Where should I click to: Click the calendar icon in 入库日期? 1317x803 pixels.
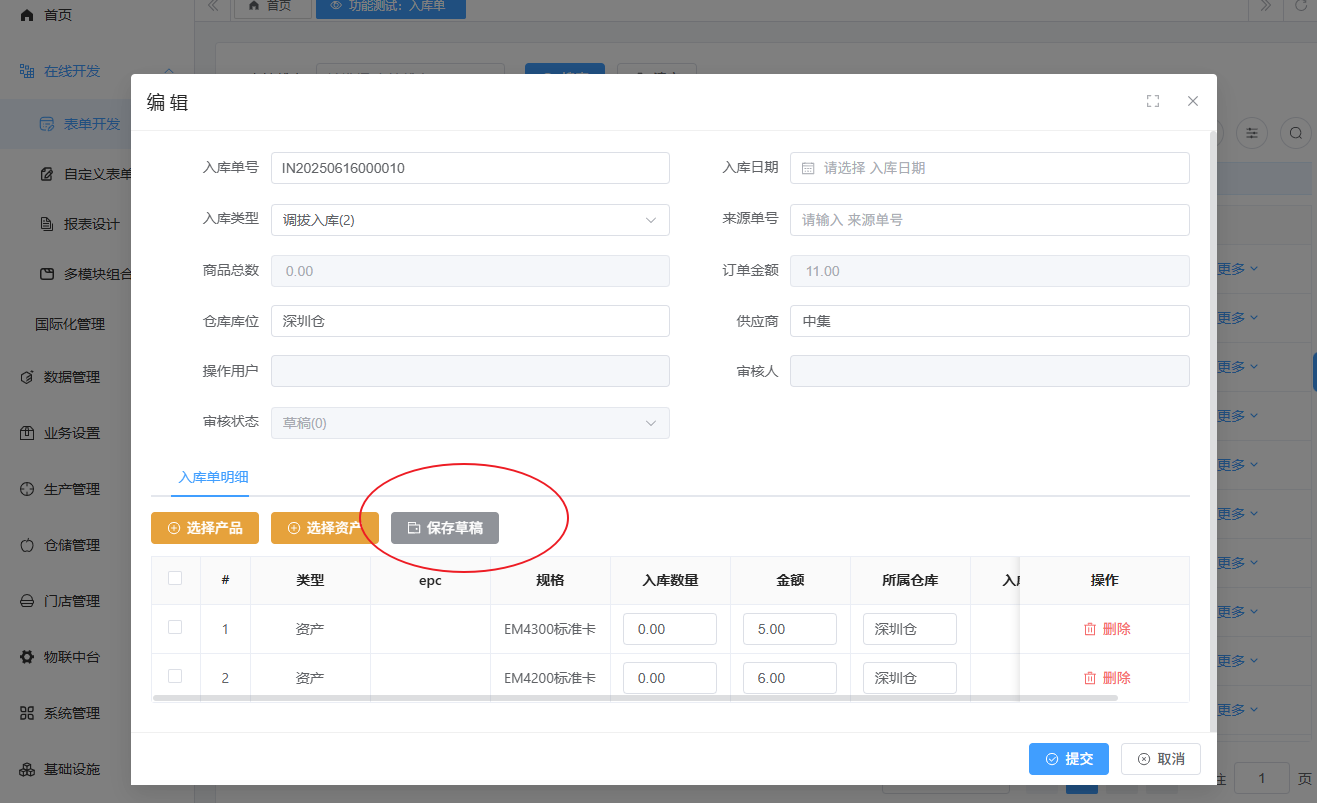(x=808, y=168)
